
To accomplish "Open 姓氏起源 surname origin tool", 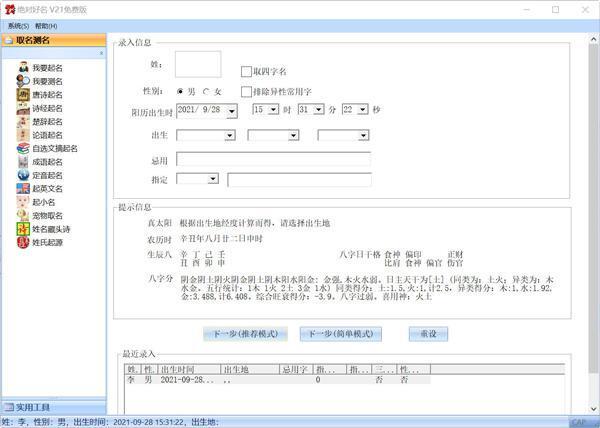I will pyautogui.click(x=46, y=243).
